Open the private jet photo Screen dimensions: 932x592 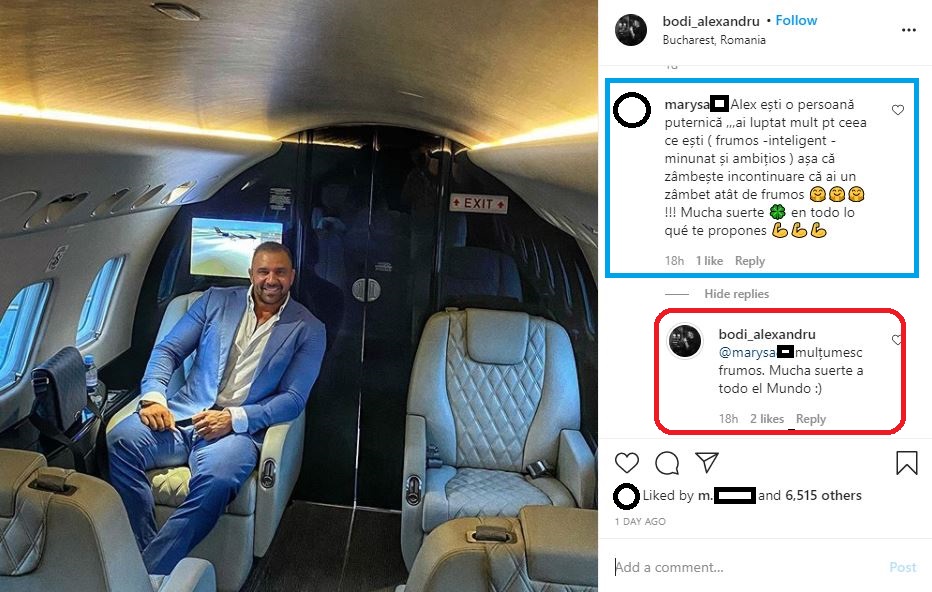[x=299, y=296]
